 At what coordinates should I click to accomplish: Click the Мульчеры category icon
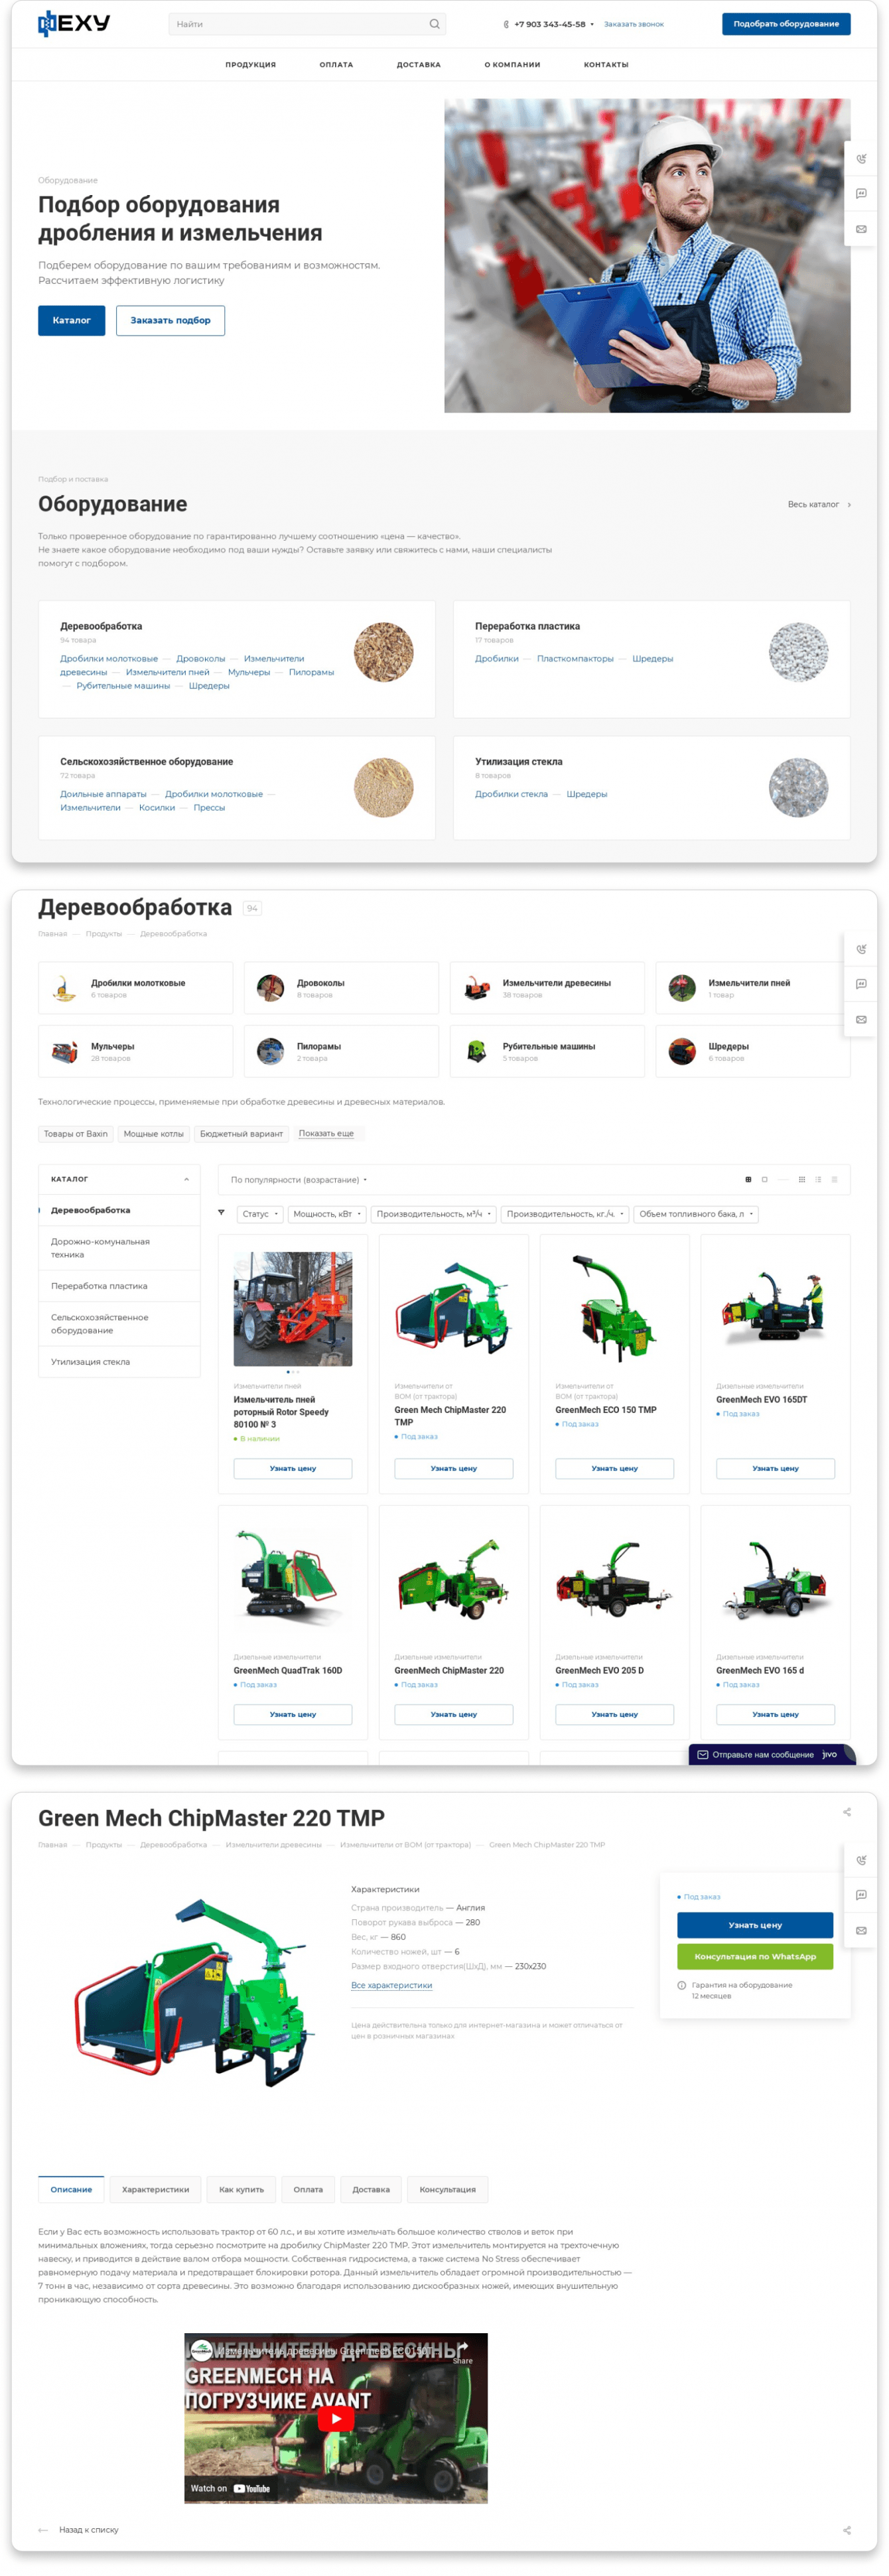[x=64, y=1051]
